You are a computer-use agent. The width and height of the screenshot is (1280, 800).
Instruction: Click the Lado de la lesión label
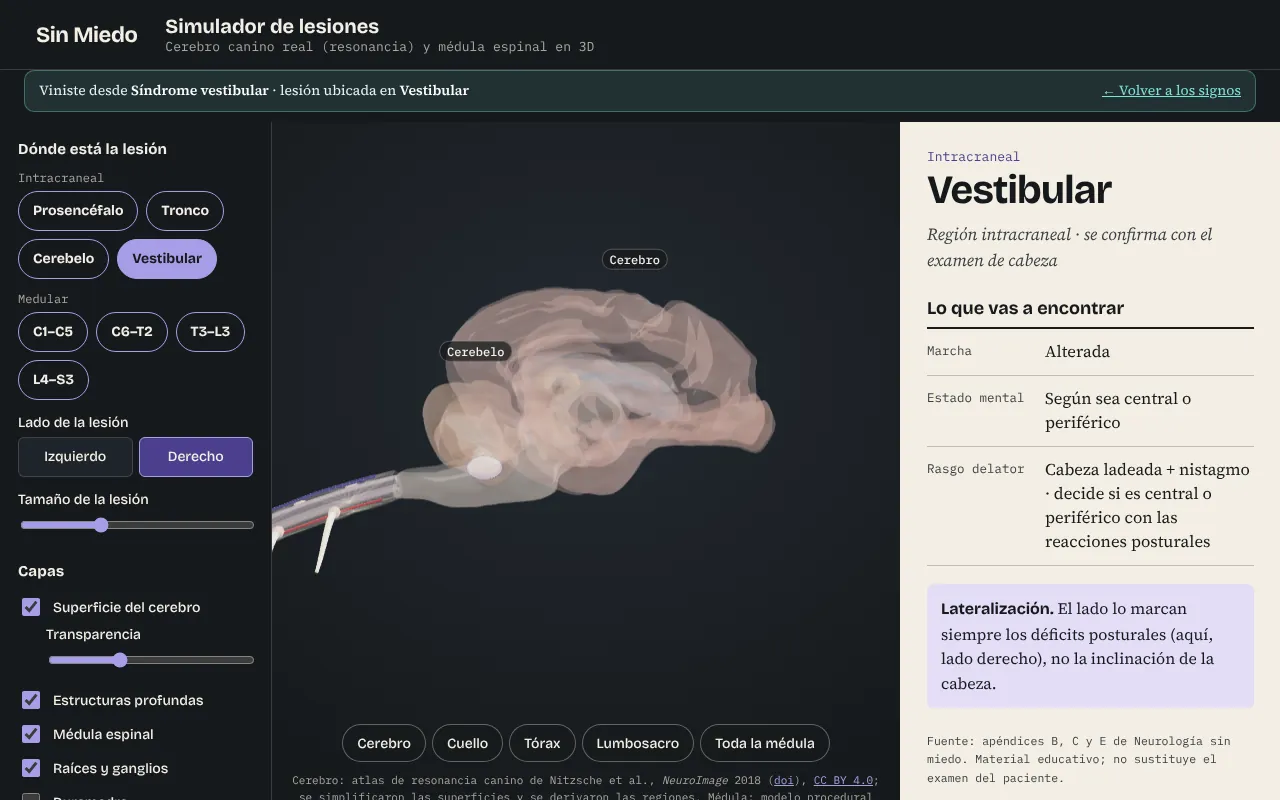coord(73,422)
